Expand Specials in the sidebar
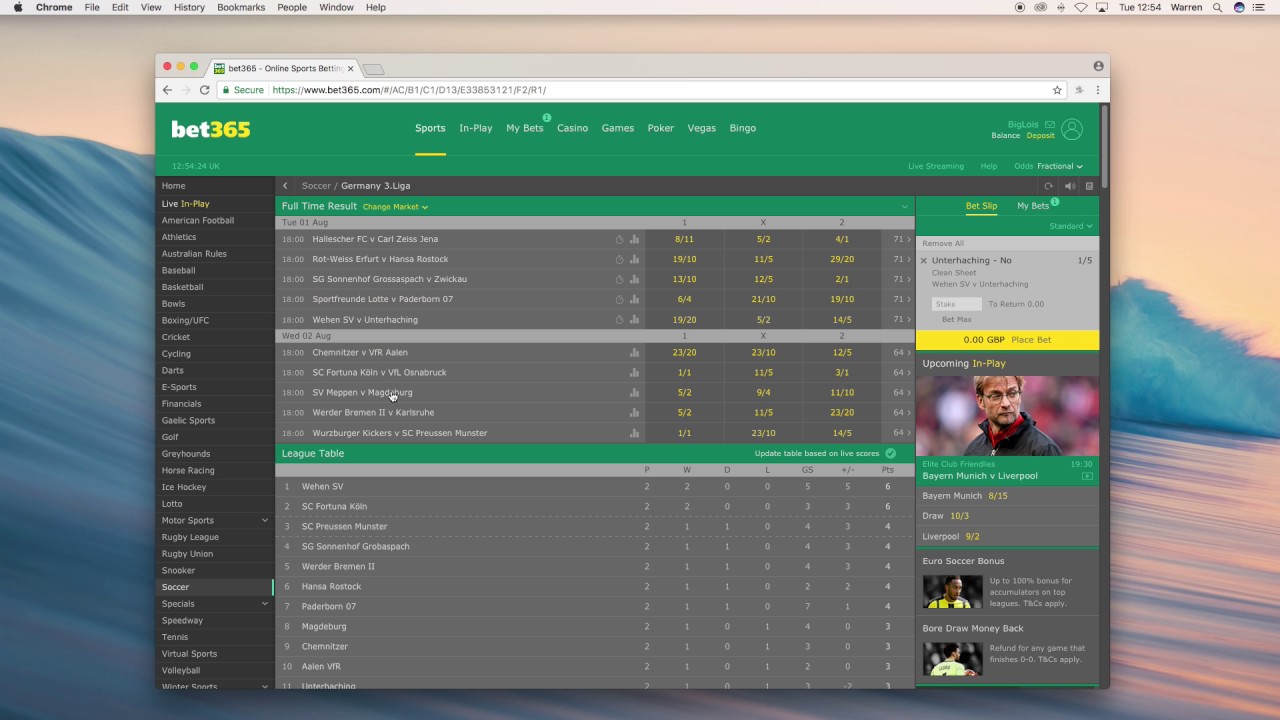The image size is (1280, 720). click(x=265, y=604)
